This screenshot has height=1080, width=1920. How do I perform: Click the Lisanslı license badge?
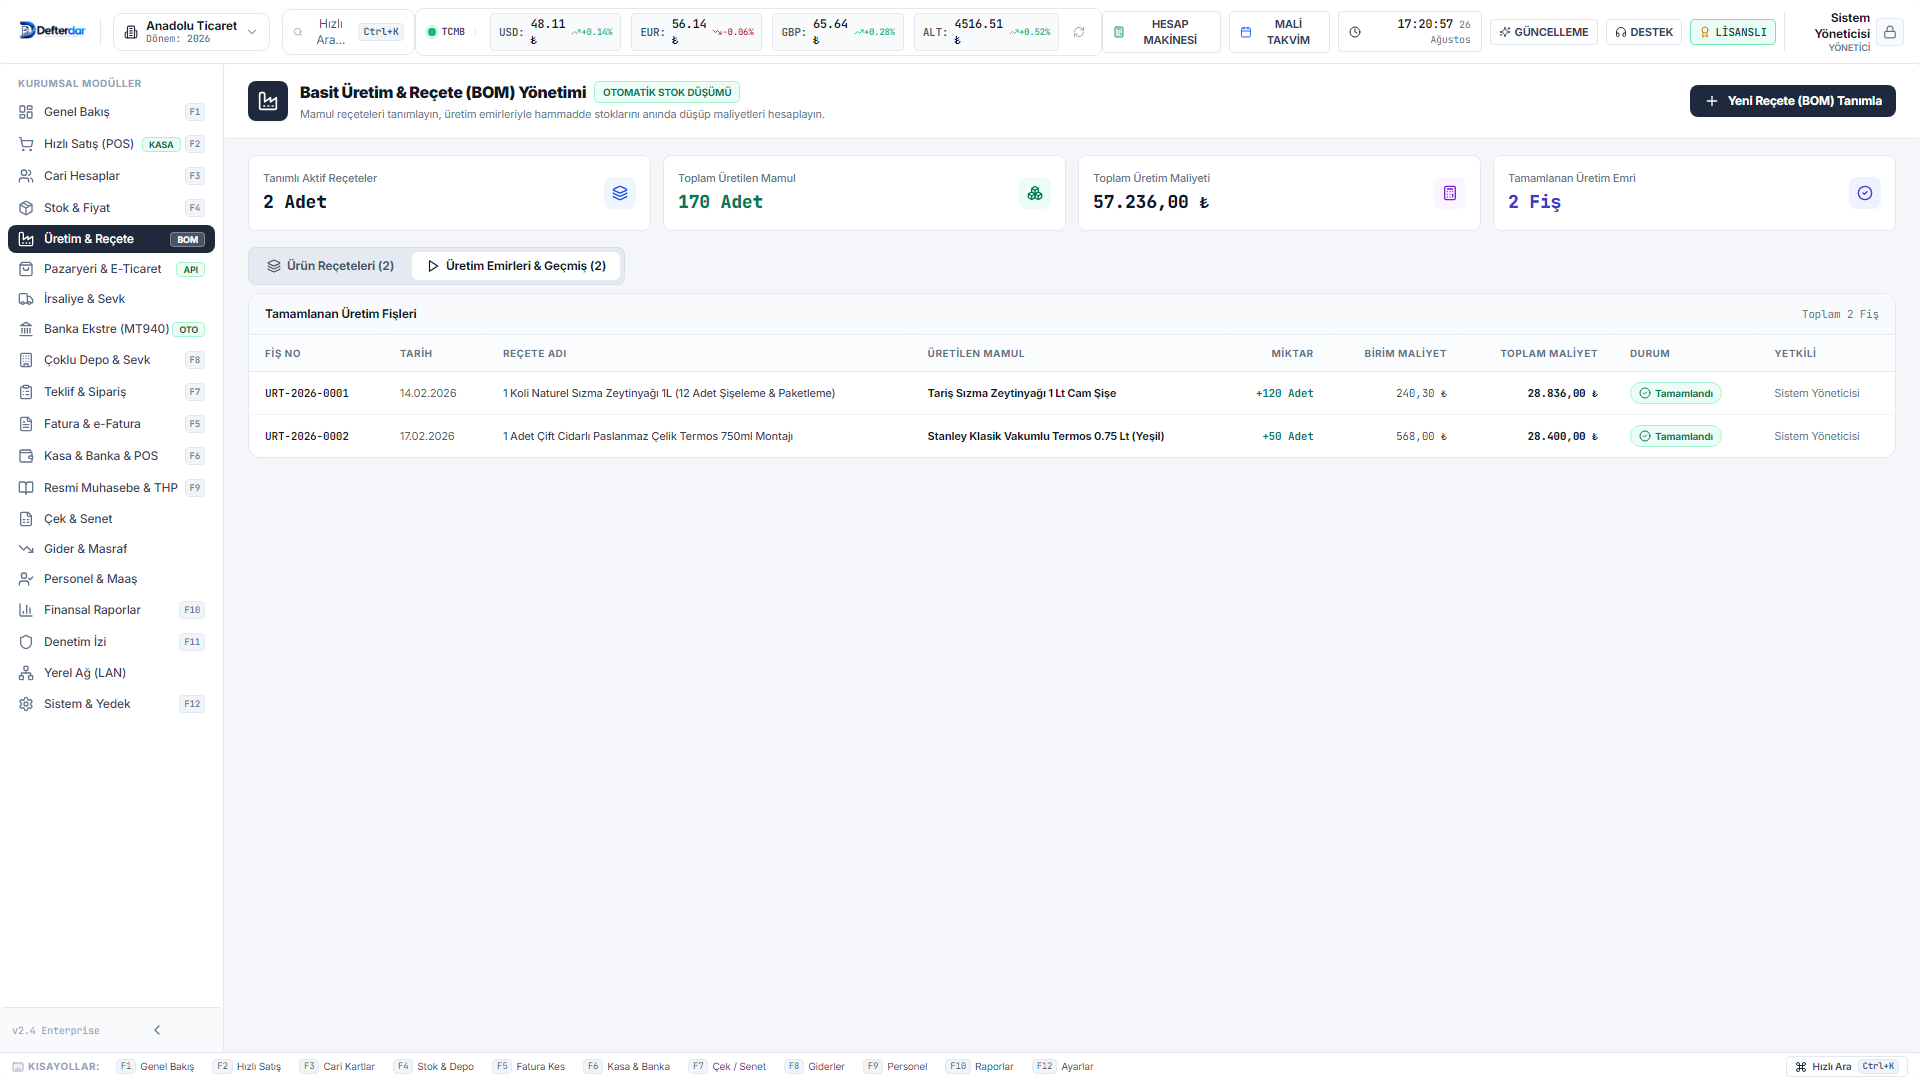coord(1732,32)
